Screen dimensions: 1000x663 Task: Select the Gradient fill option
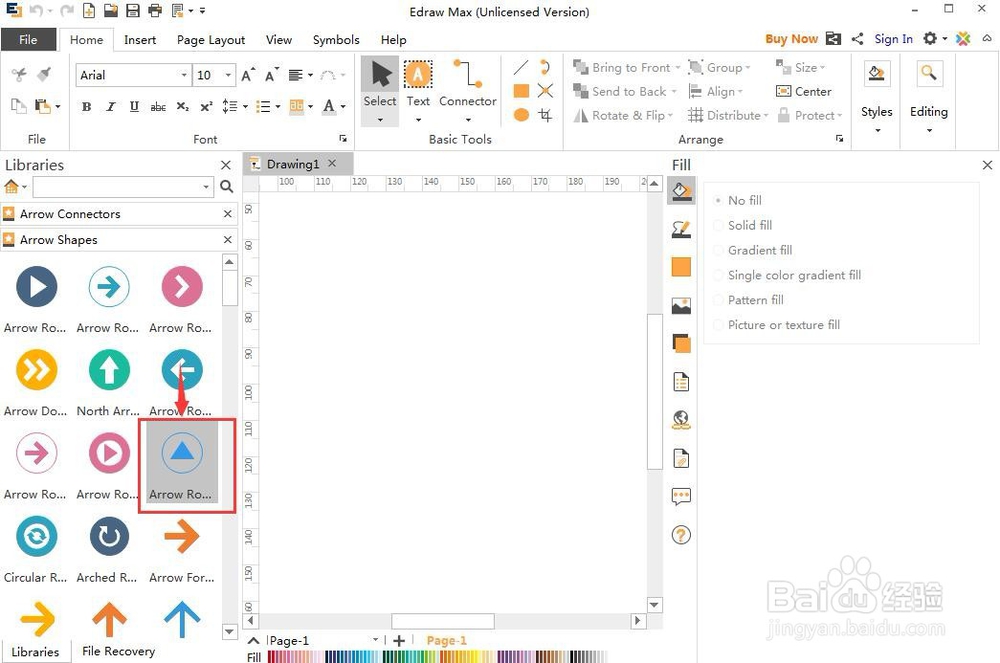(753, 250)
